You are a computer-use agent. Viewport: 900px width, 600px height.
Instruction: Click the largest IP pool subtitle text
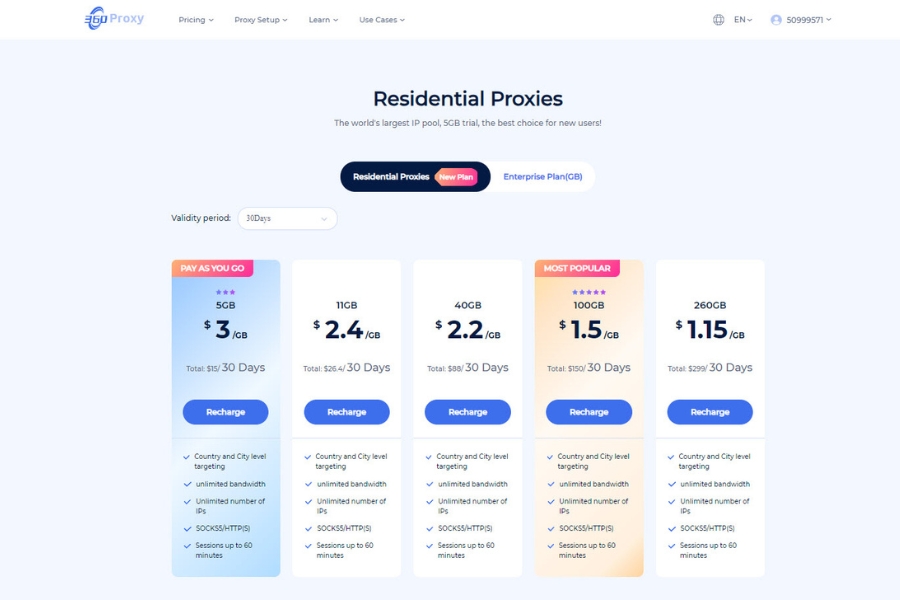tap(468, 123)
